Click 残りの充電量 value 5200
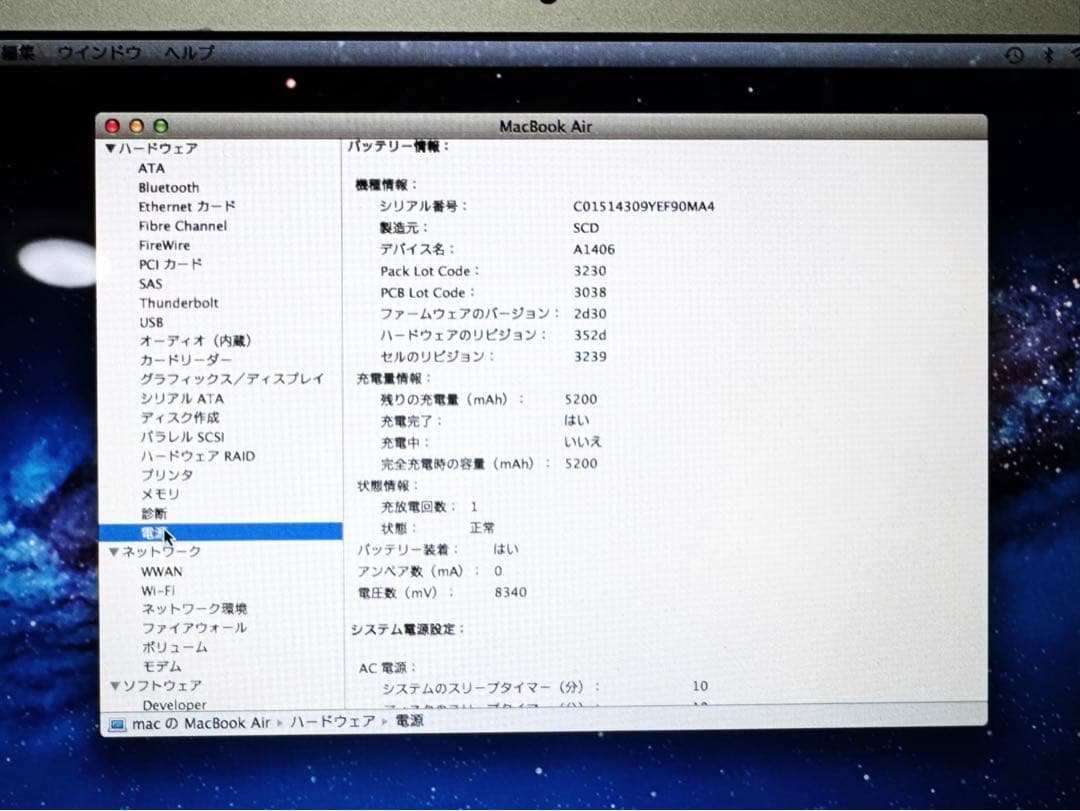This screenshot has height=811, width=1080. (581, 399)
